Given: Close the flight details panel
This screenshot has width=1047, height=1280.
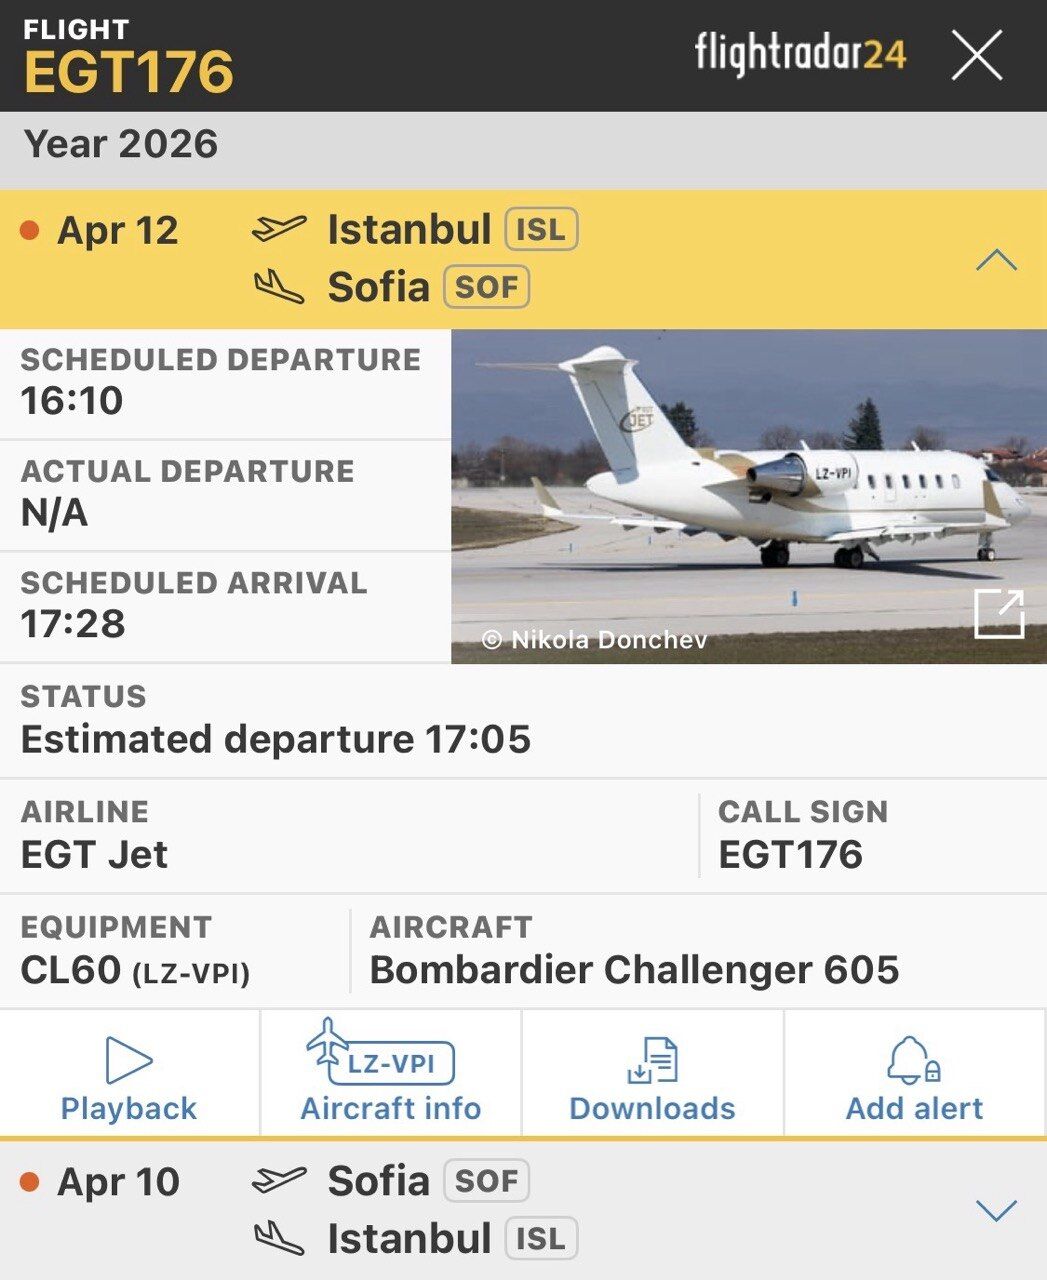Looking at the screenshot, I should coord(976,55).
